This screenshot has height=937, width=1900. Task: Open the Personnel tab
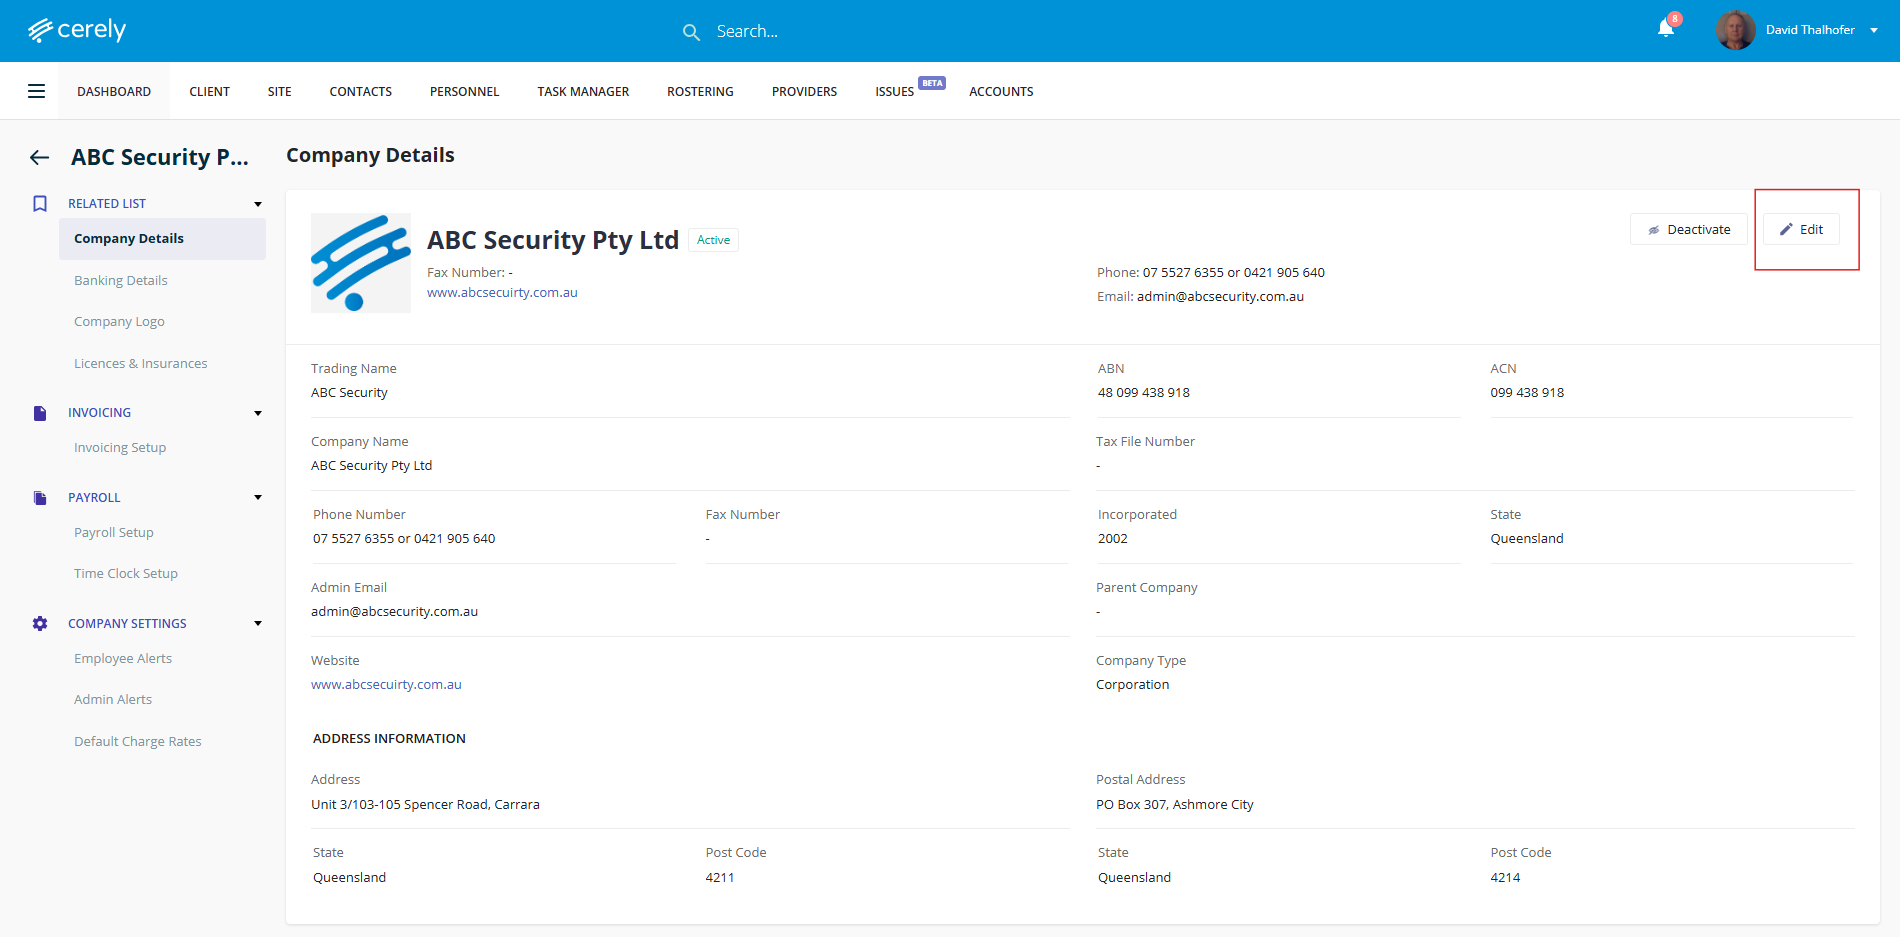point(465,91)
